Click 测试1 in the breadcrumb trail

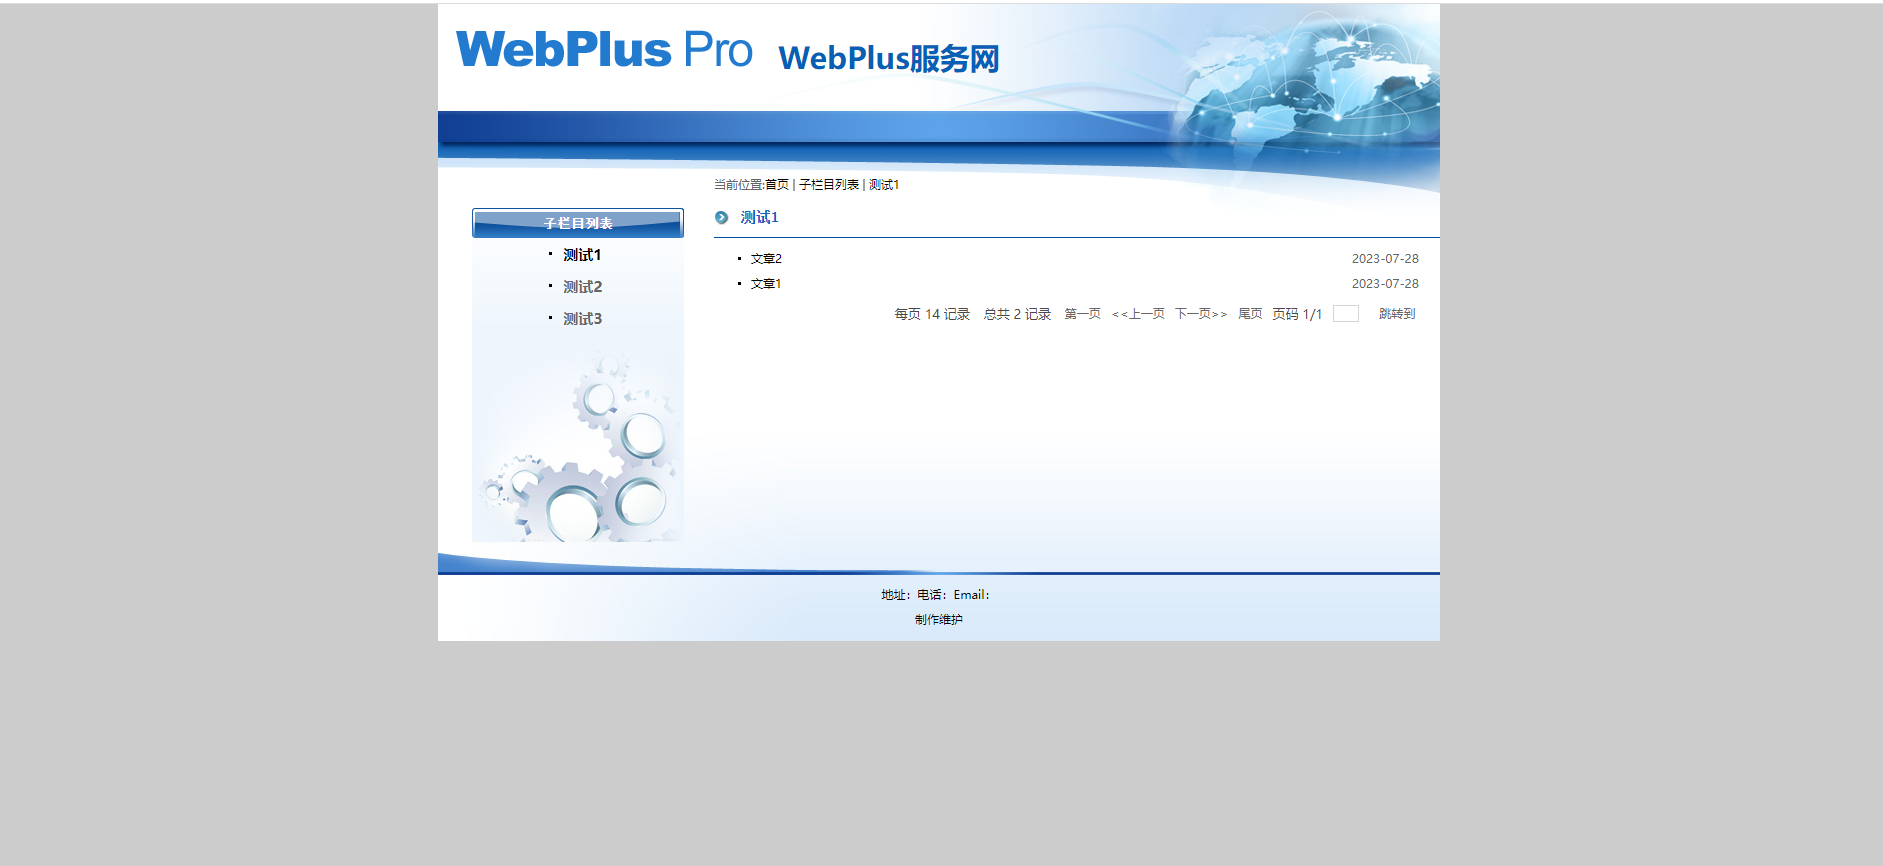tap(884, 185)
